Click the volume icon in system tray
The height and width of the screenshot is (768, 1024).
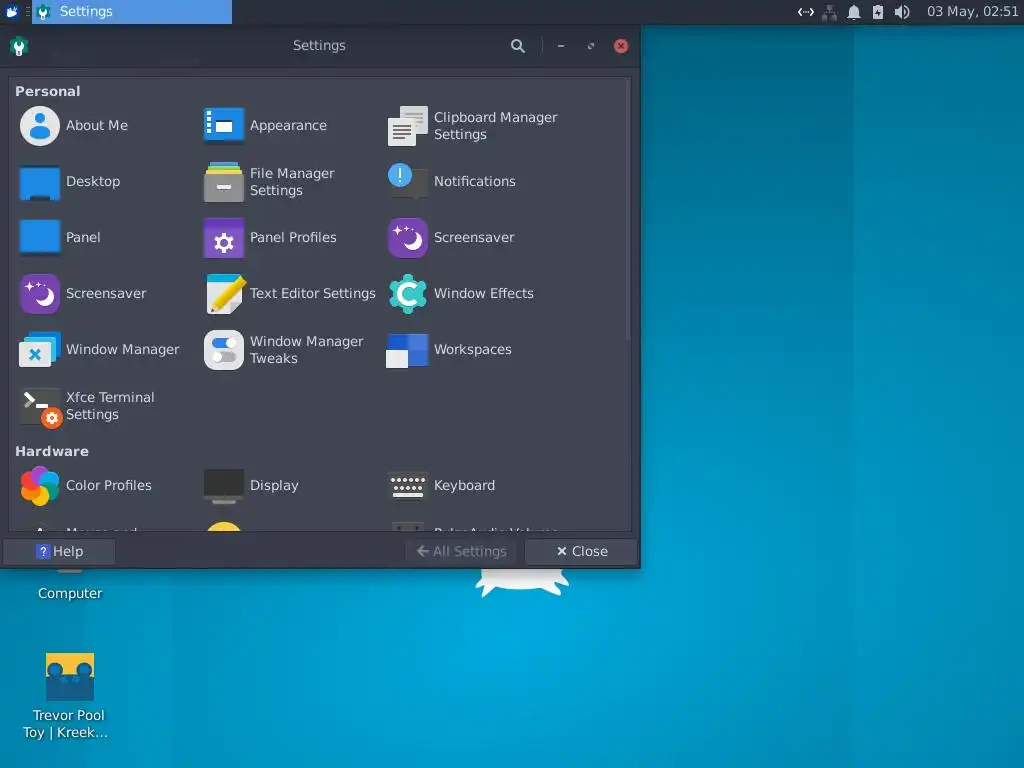pyautogui.click(x=902, y=12)
